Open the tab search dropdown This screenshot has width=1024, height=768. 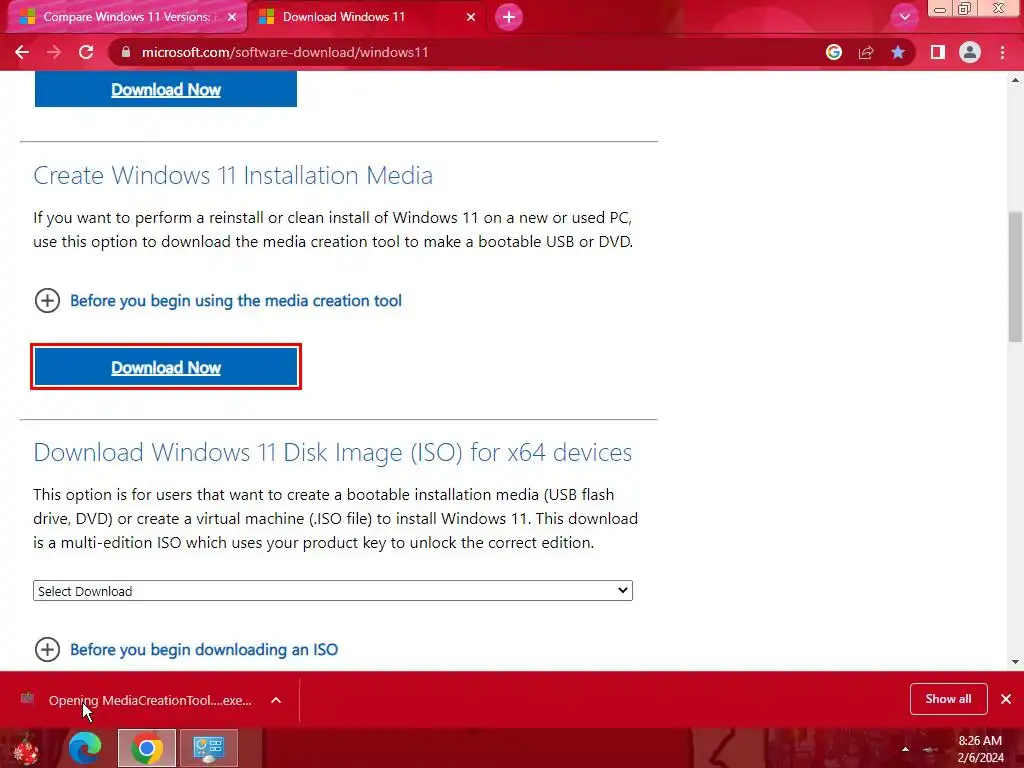(x=904, y=17)
